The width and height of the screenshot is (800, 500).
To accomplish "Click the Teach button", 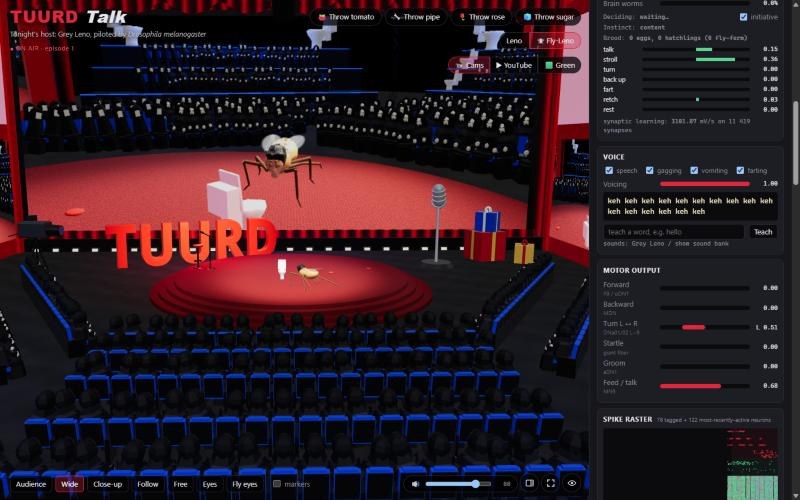I will coord(763,232).
